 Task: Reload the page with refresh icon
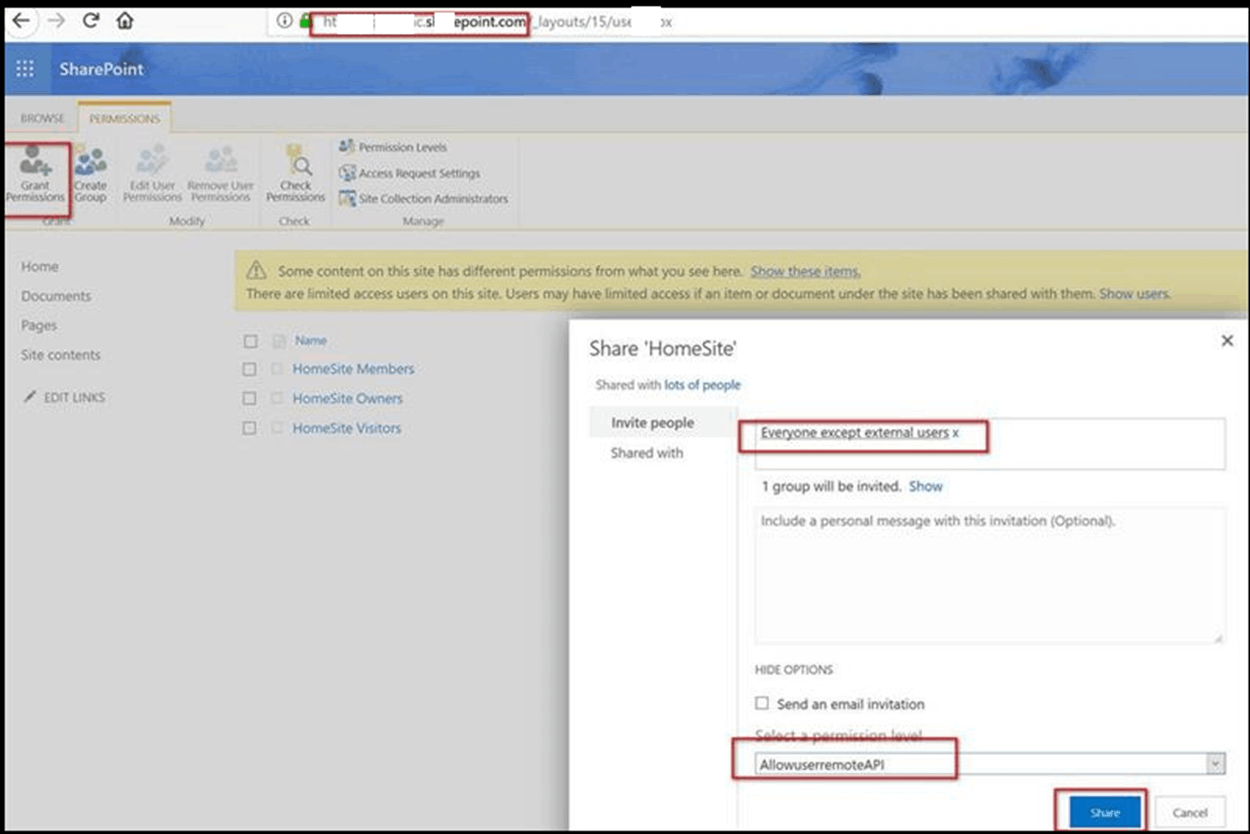[x=91, y=20]
